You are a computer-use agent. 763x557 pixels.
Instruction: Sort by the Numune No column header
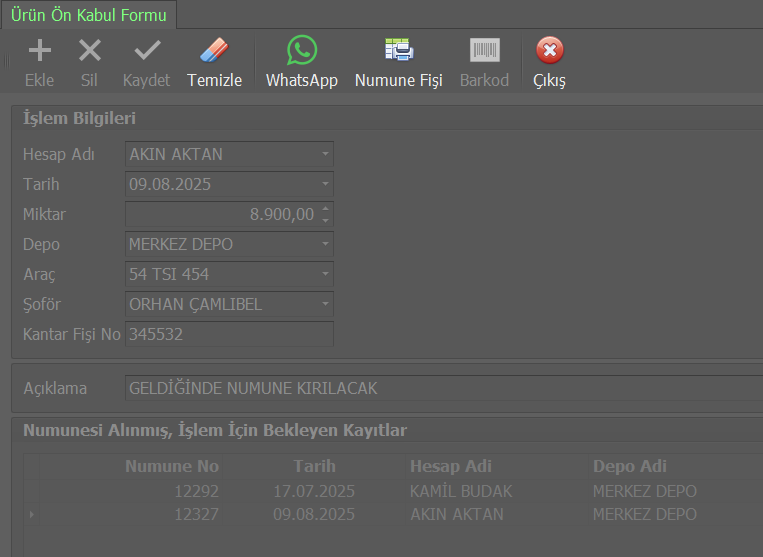171,466
